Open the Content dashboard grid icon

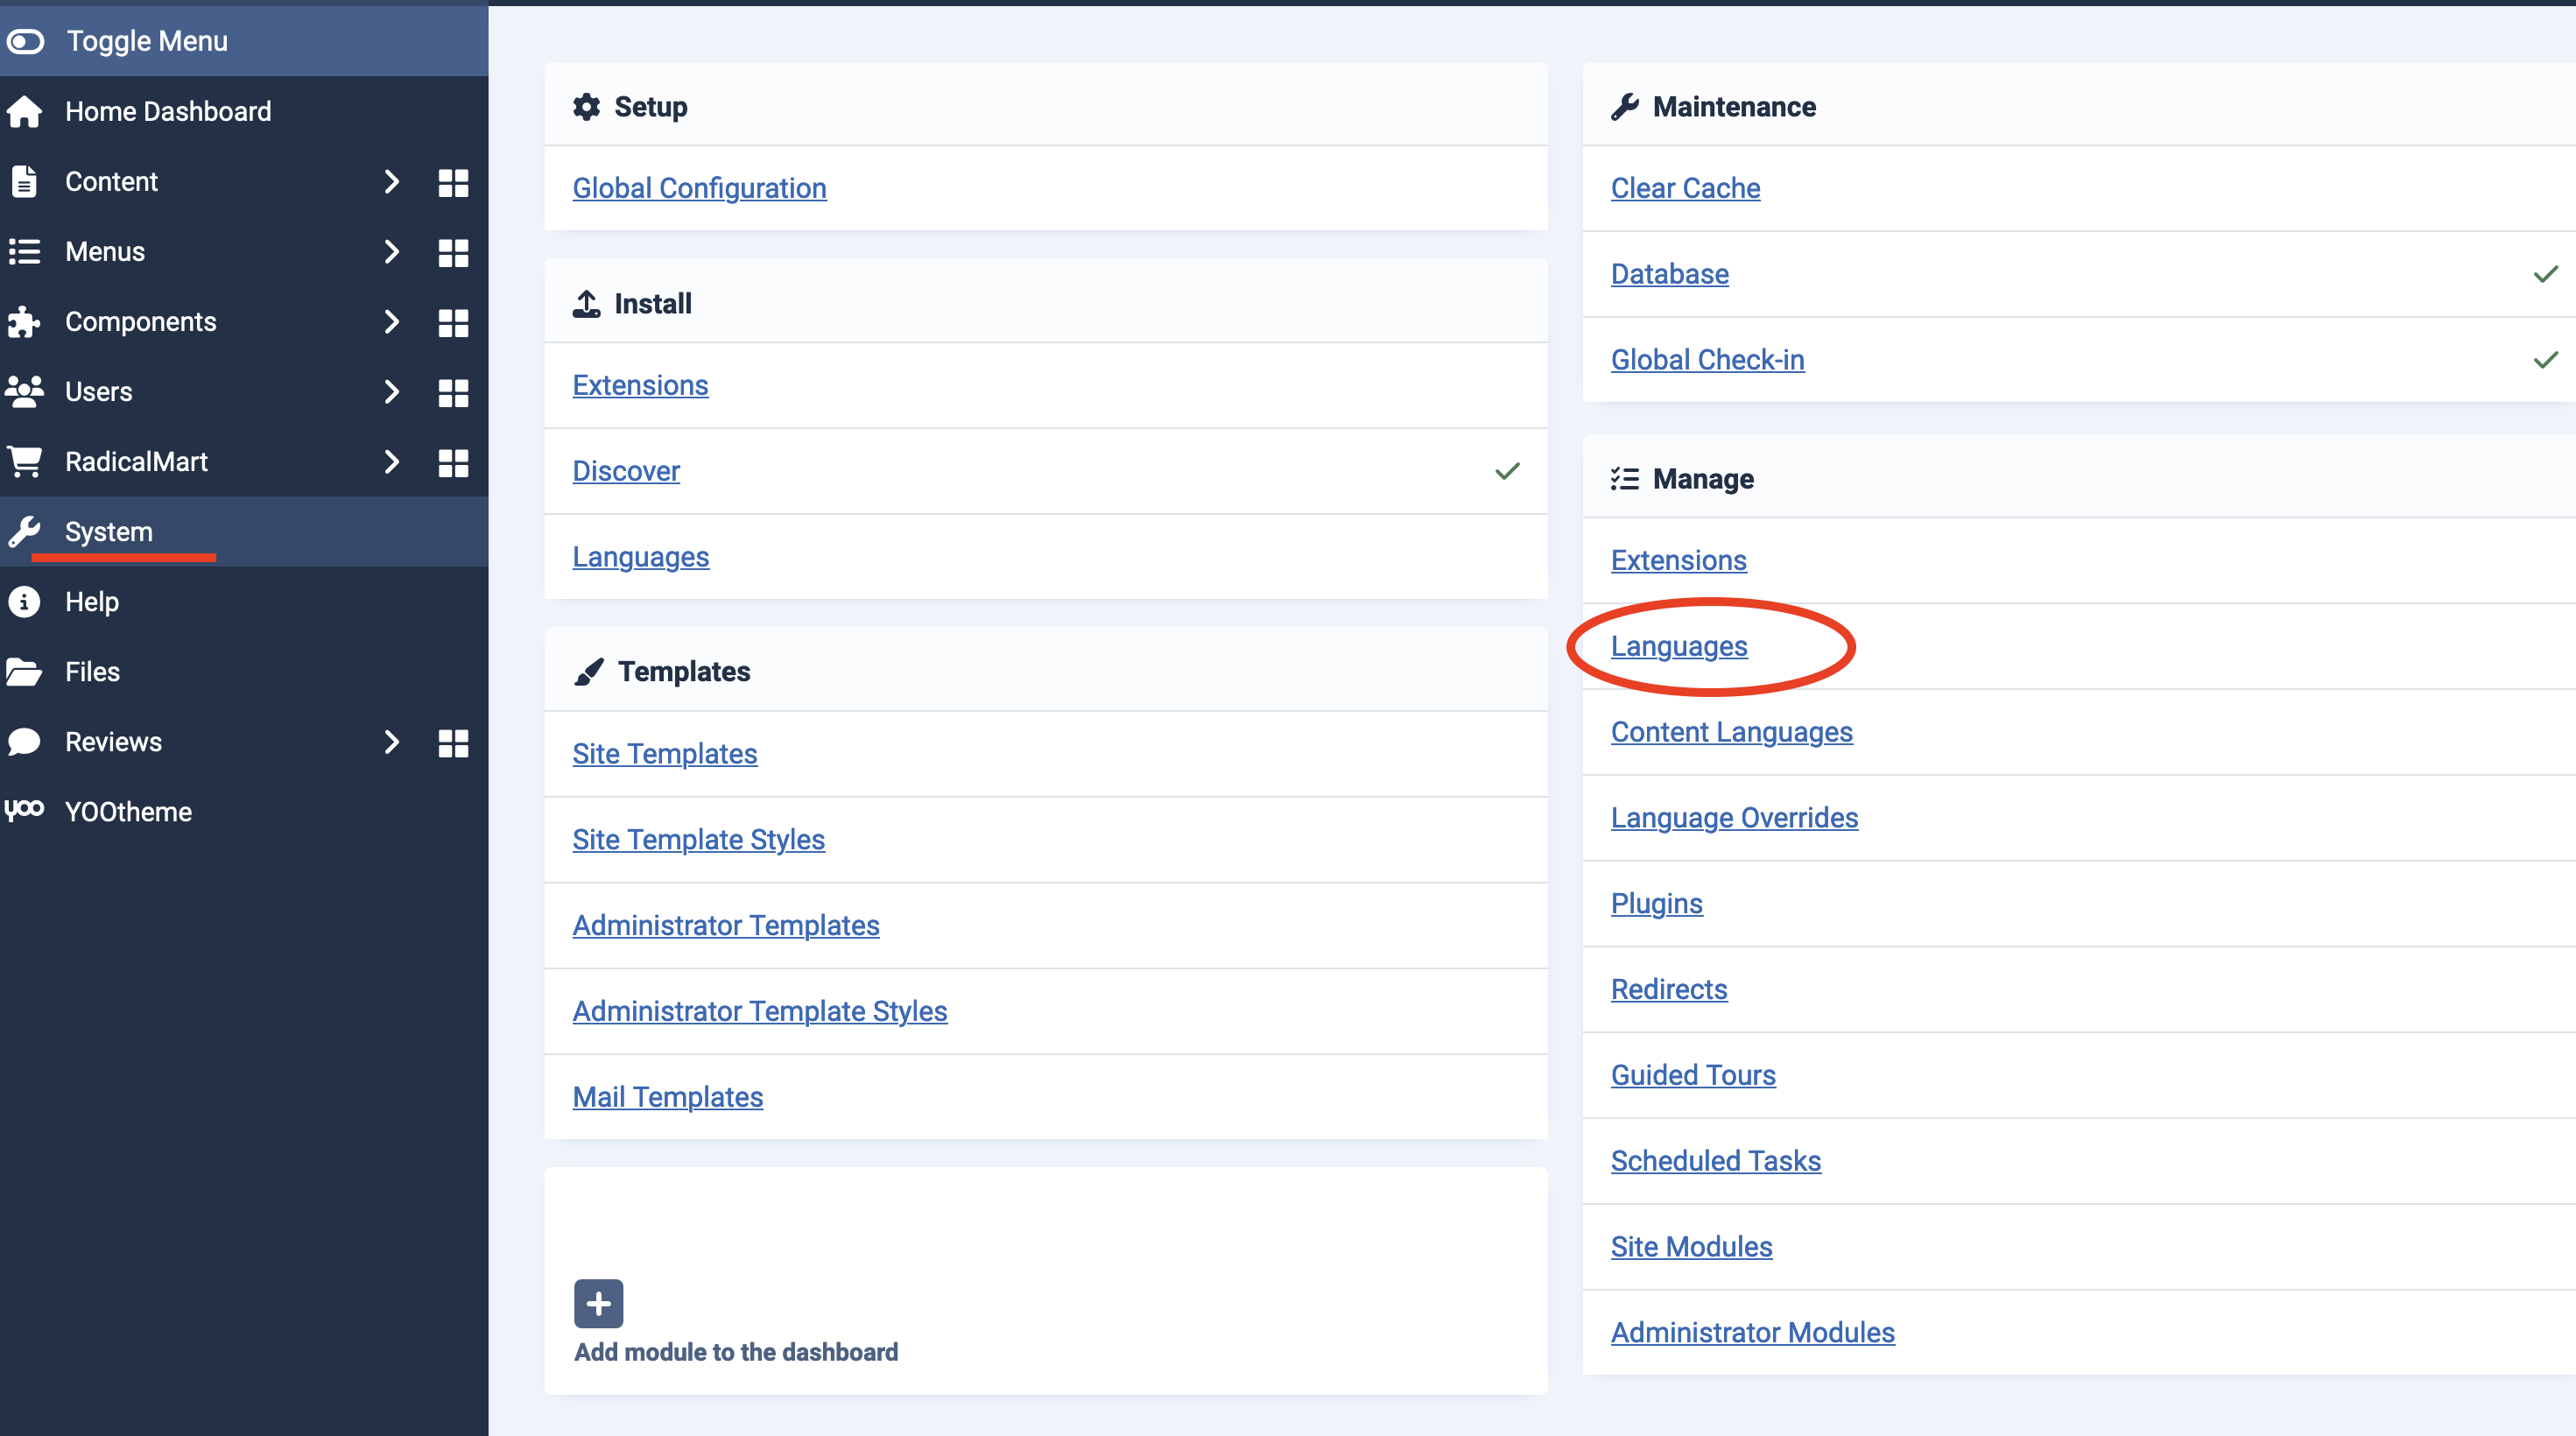(453, 182)
